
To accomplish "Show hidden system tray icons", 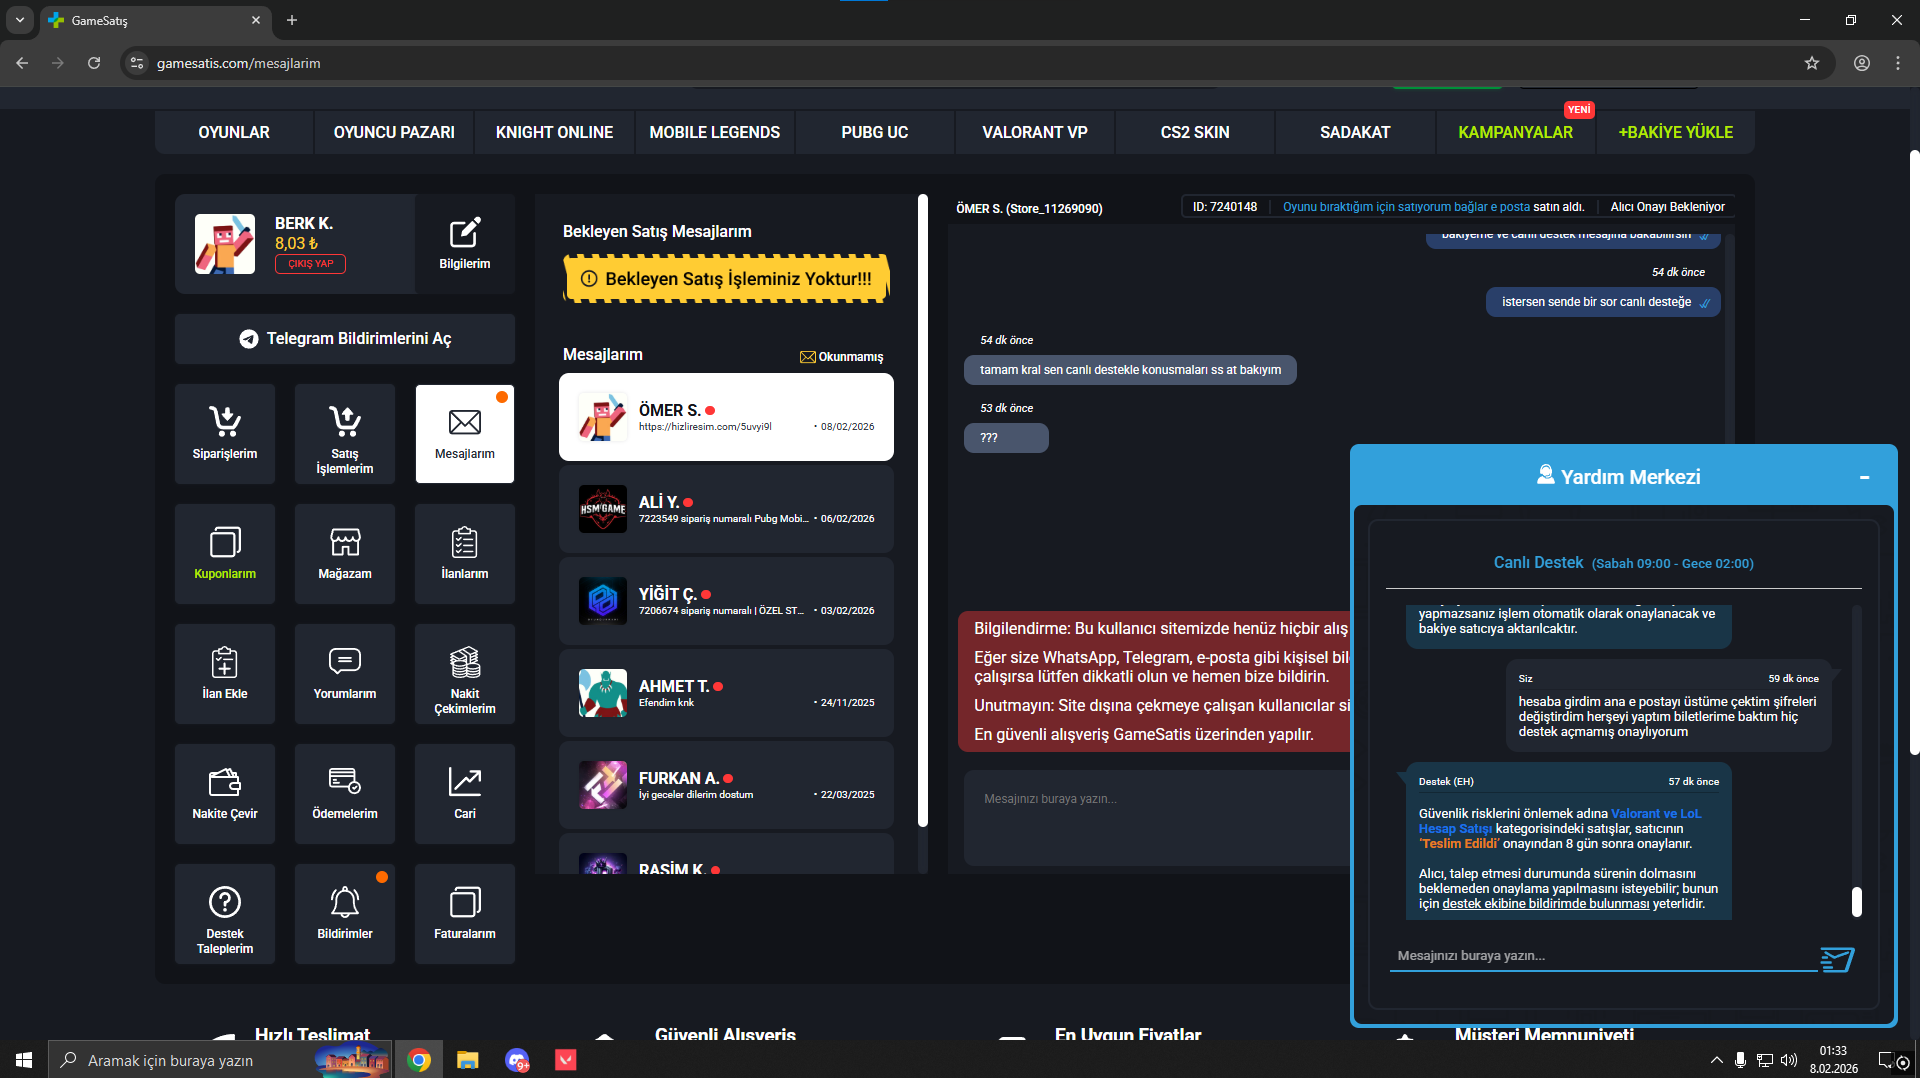I will pos(1717,1060).
